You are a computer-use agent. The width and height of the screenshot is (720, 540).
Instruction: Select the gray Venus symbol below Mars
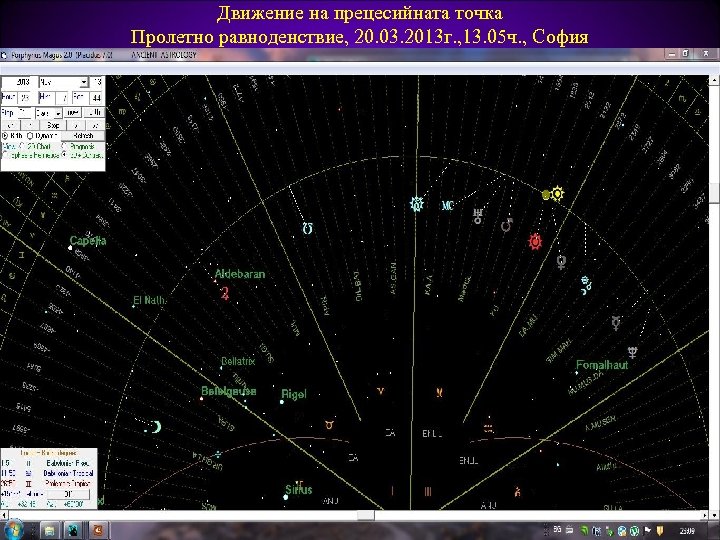click(x=561, y=262)
